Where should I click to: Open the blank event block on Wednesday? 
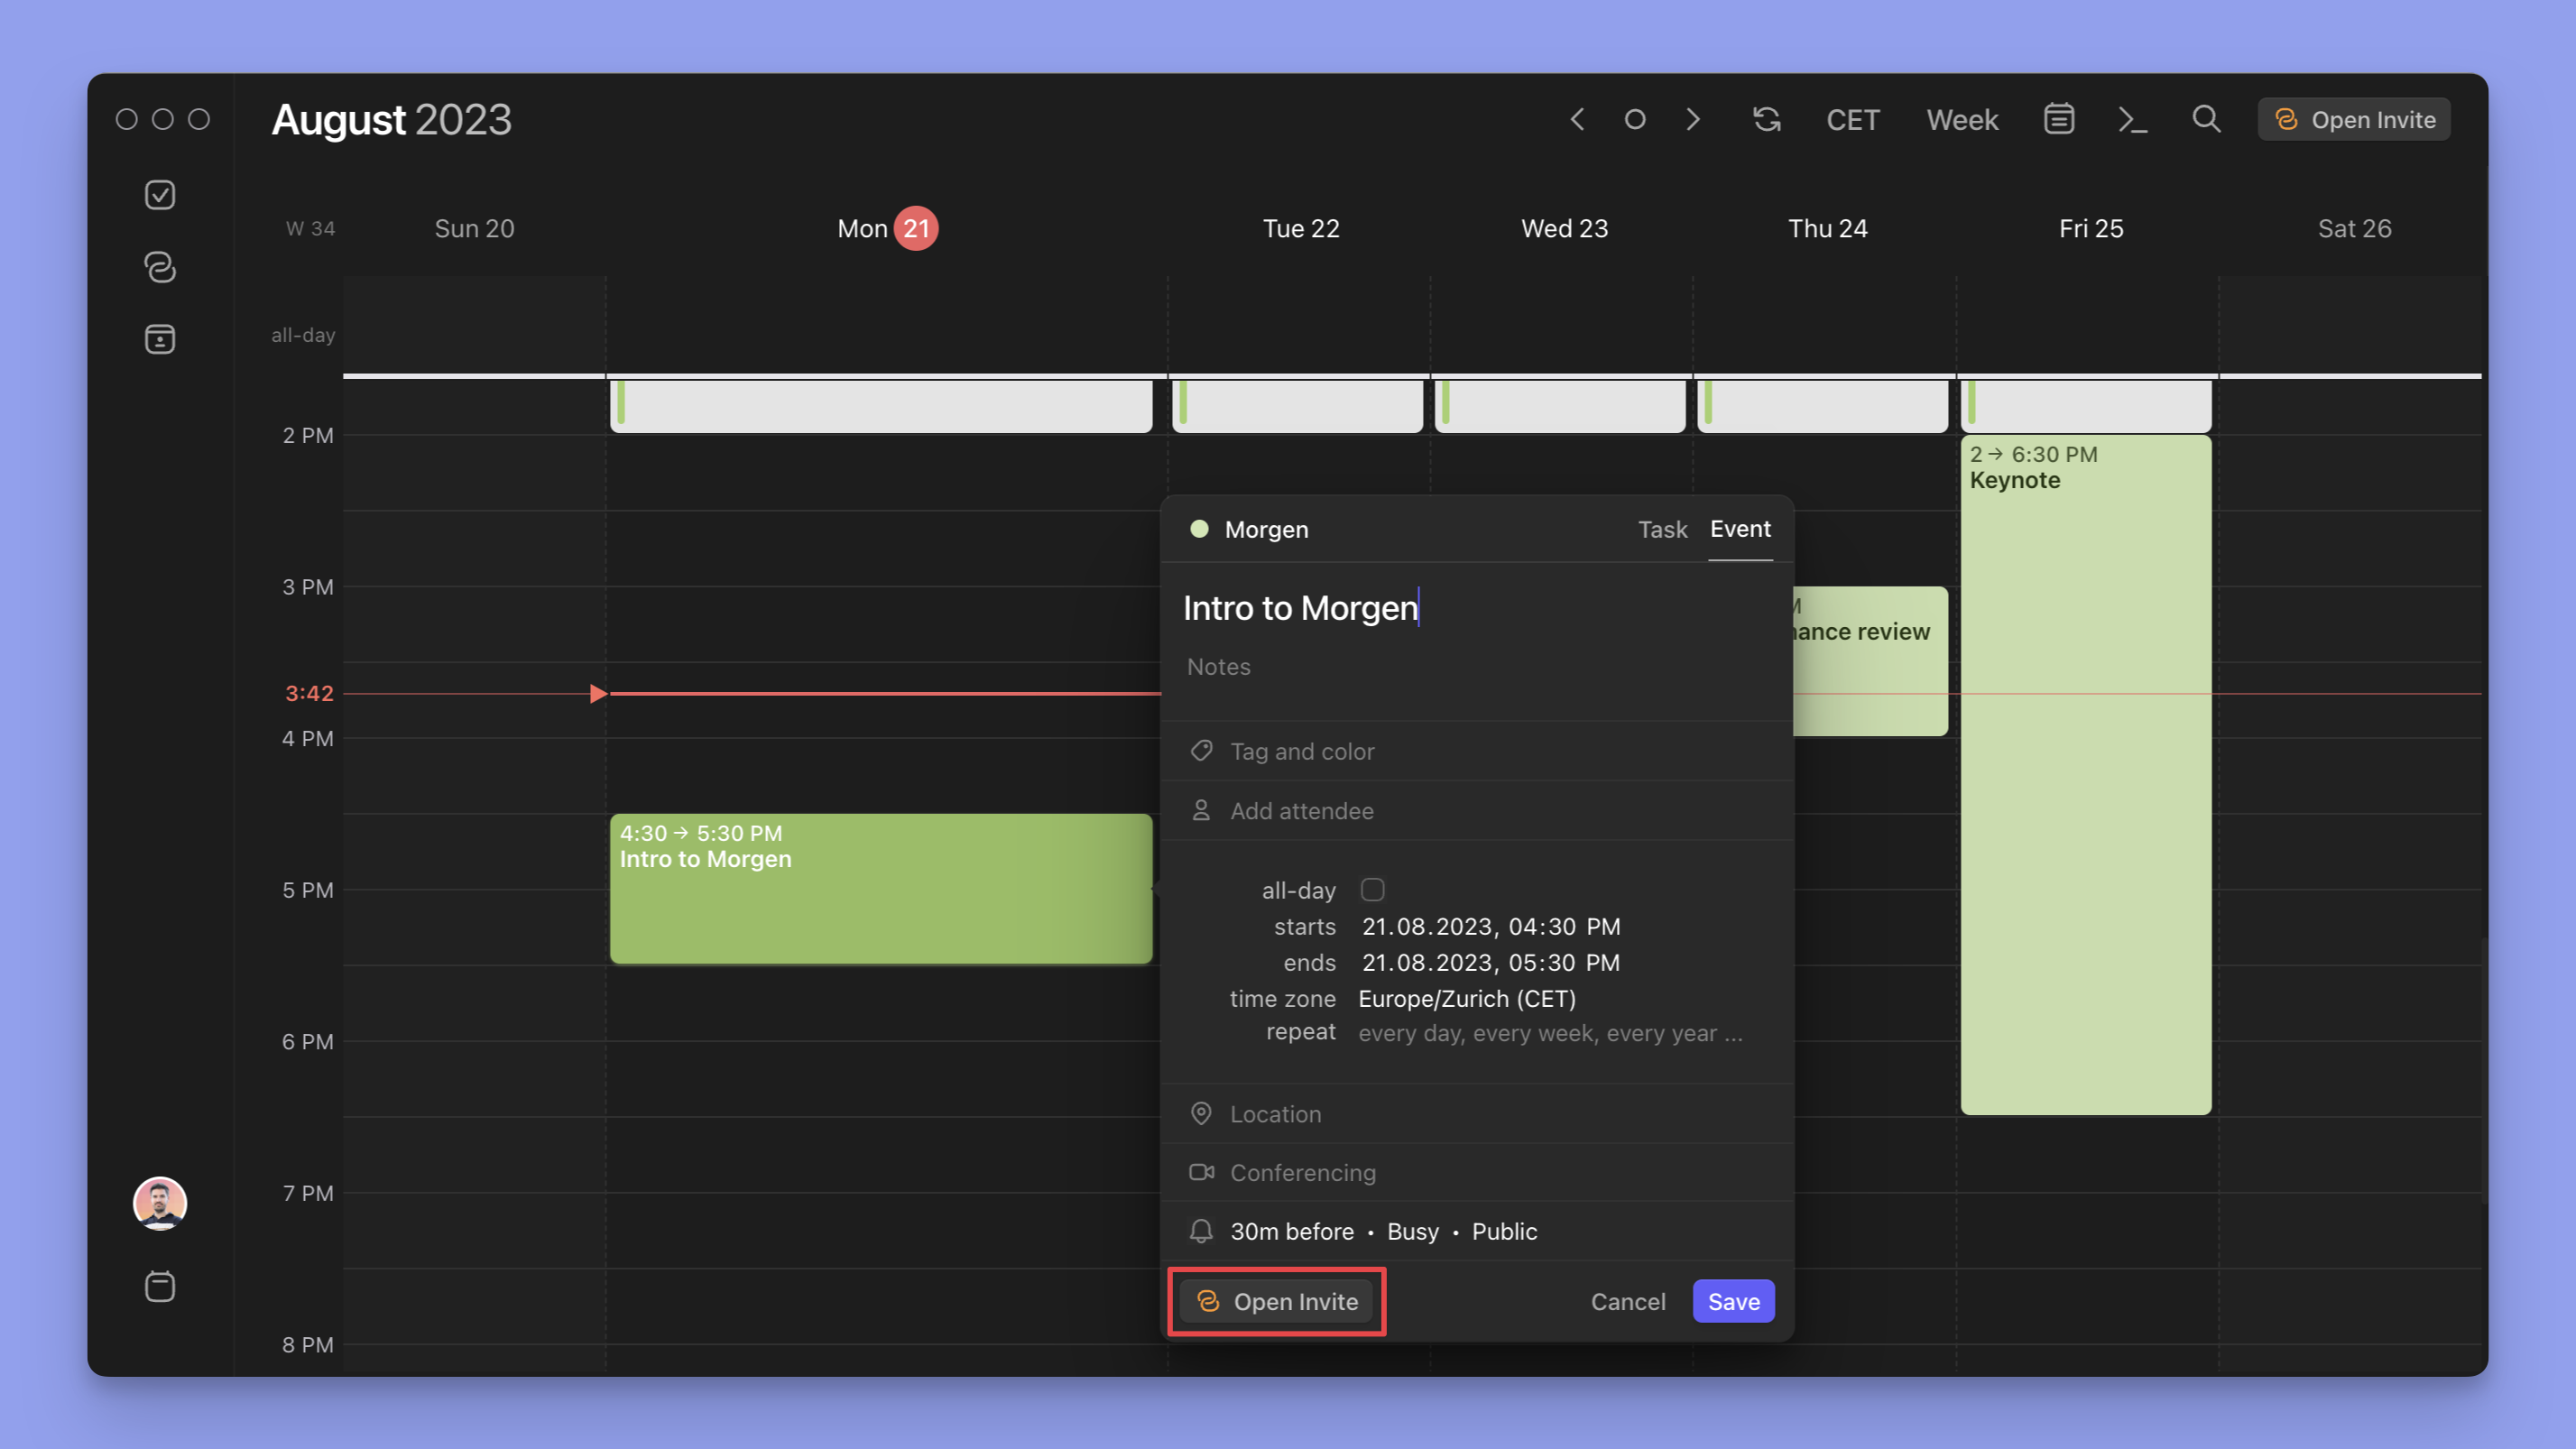(x=1560, y=405)
